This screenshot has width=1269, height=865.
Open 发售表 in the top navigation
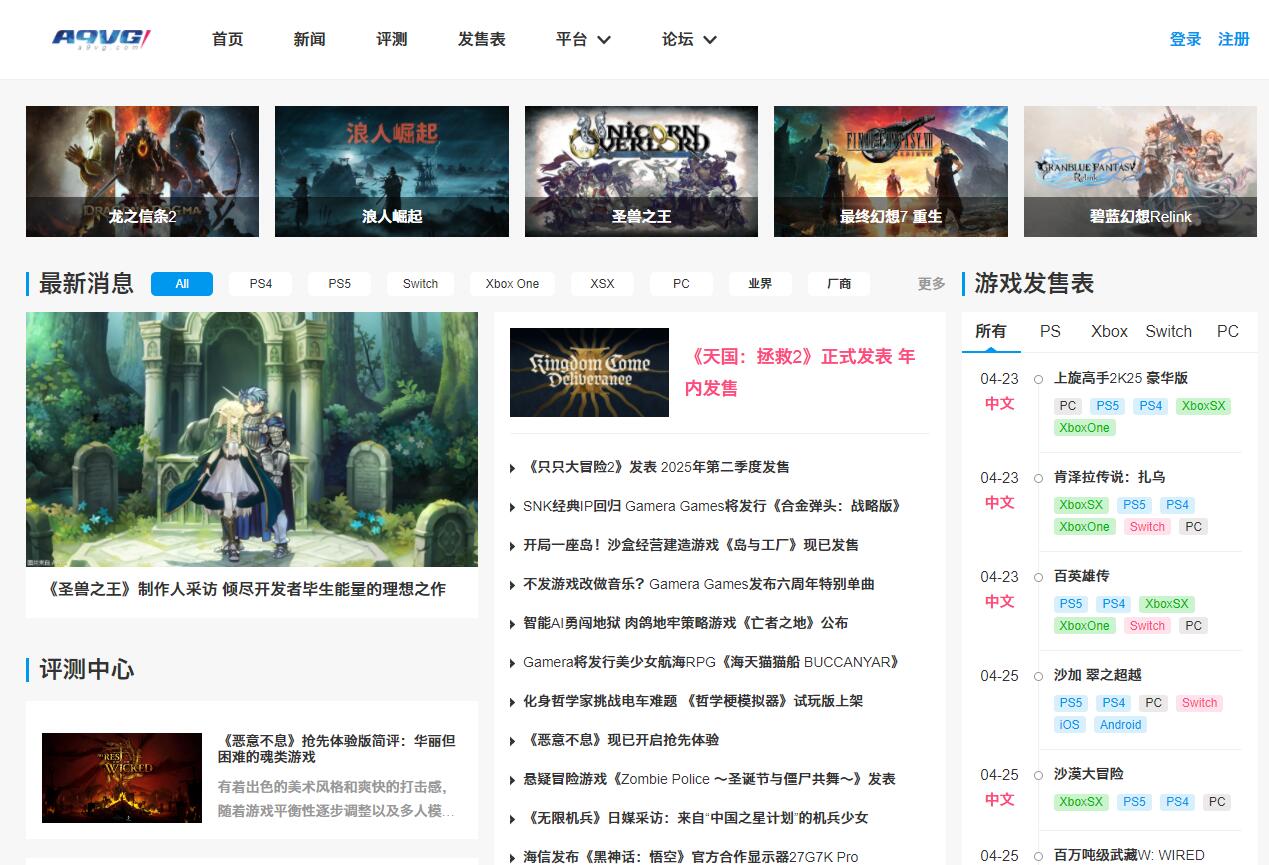click(x=482, y=39)
